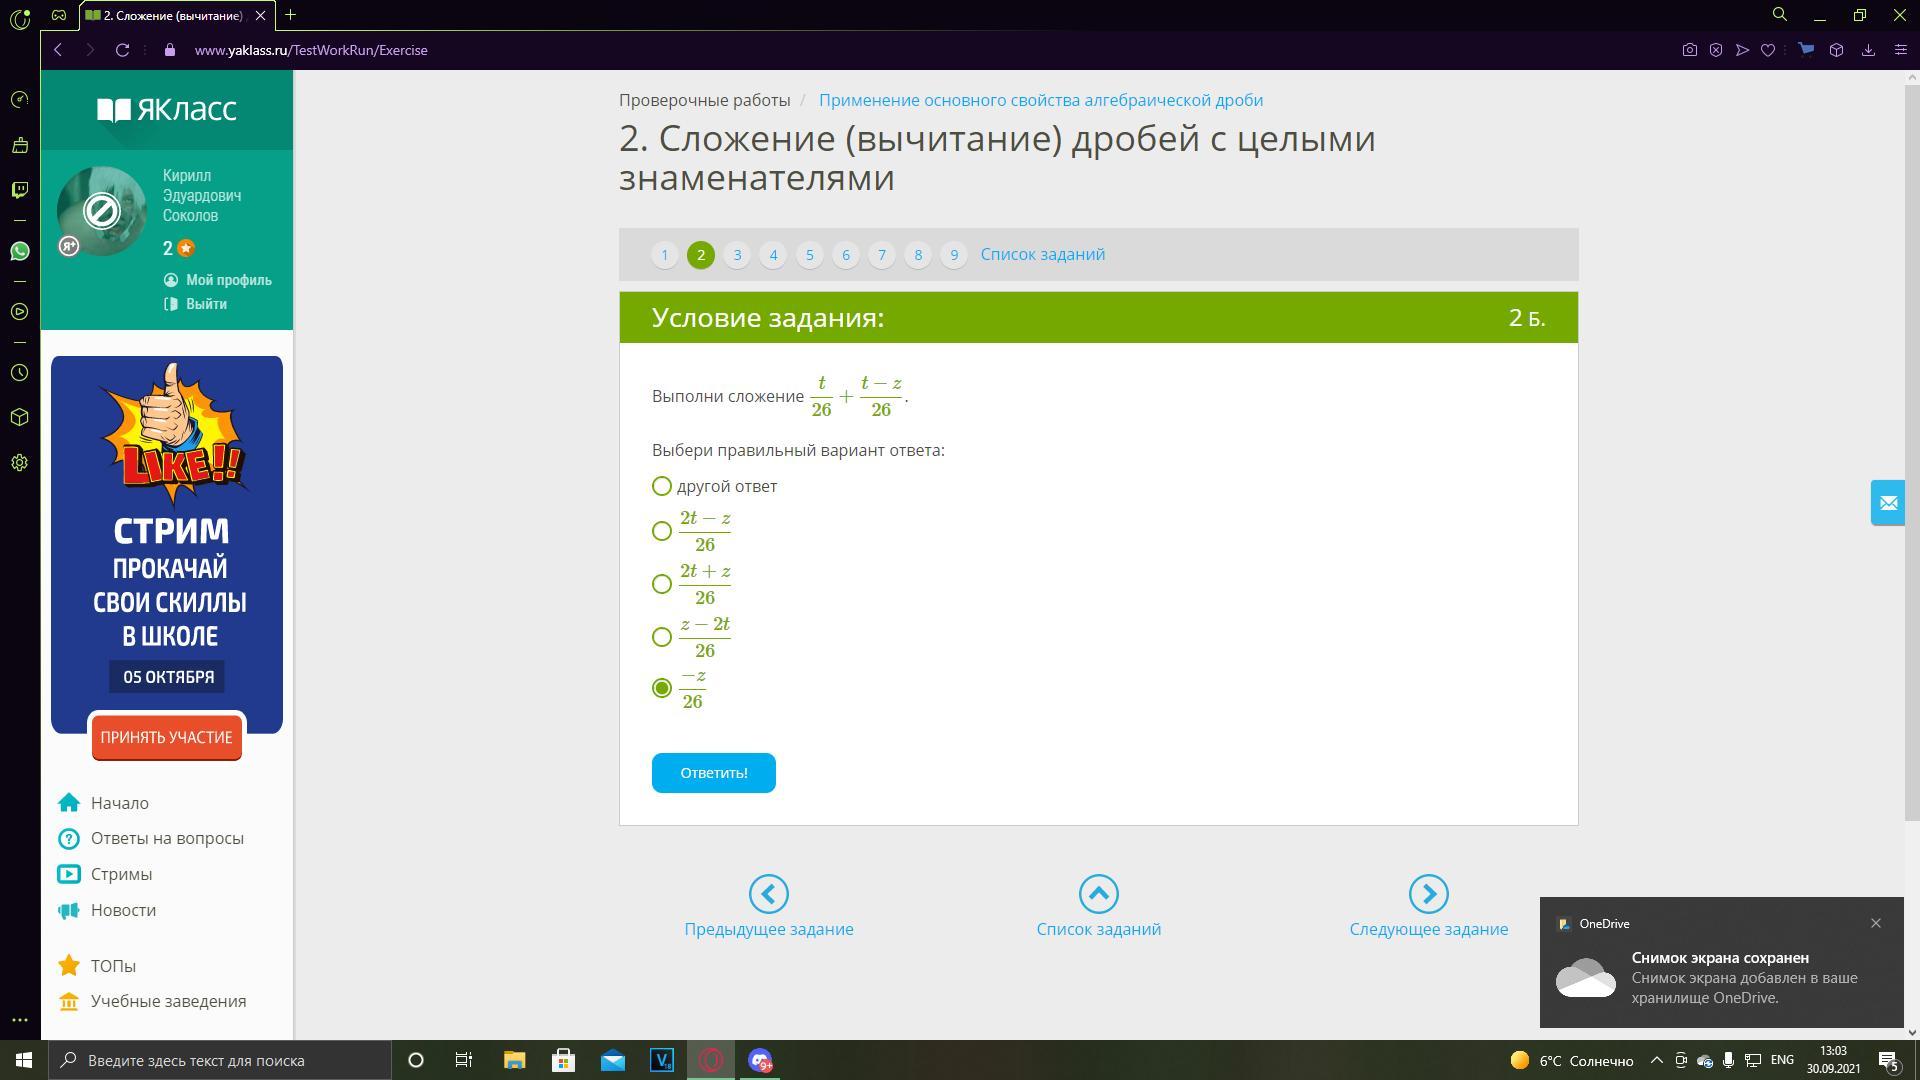1920x1080 pixels.
Task: Show hidden system tray icons chevron
Action: tap(1656, 1061)
